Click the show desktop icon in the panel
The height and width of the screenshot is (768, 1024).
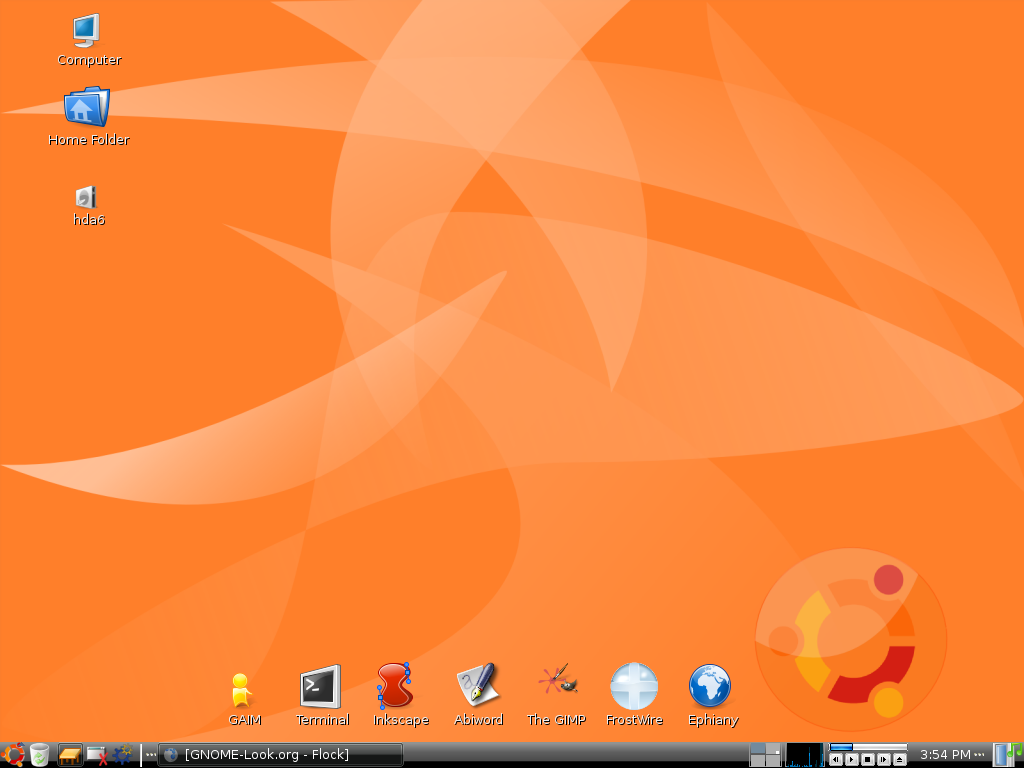70,755
